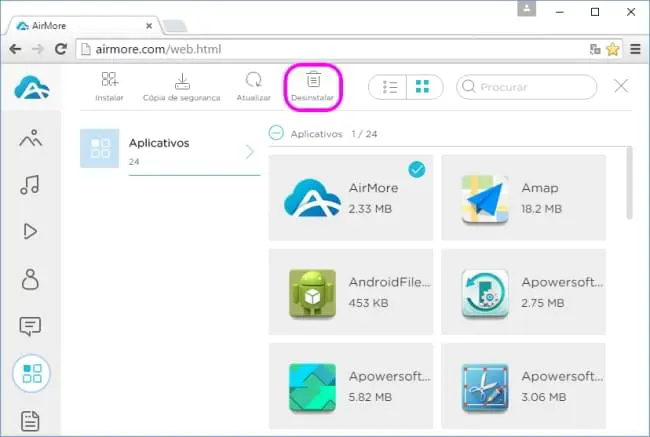Open Videos section in sidebar
650x437 pixels.
pyautogui.click(x=30, y=231)
